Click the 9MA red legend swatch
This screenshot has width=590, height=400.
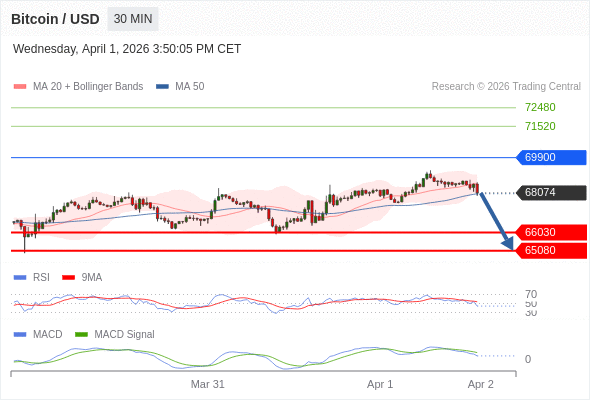click(x=68, y=278)
